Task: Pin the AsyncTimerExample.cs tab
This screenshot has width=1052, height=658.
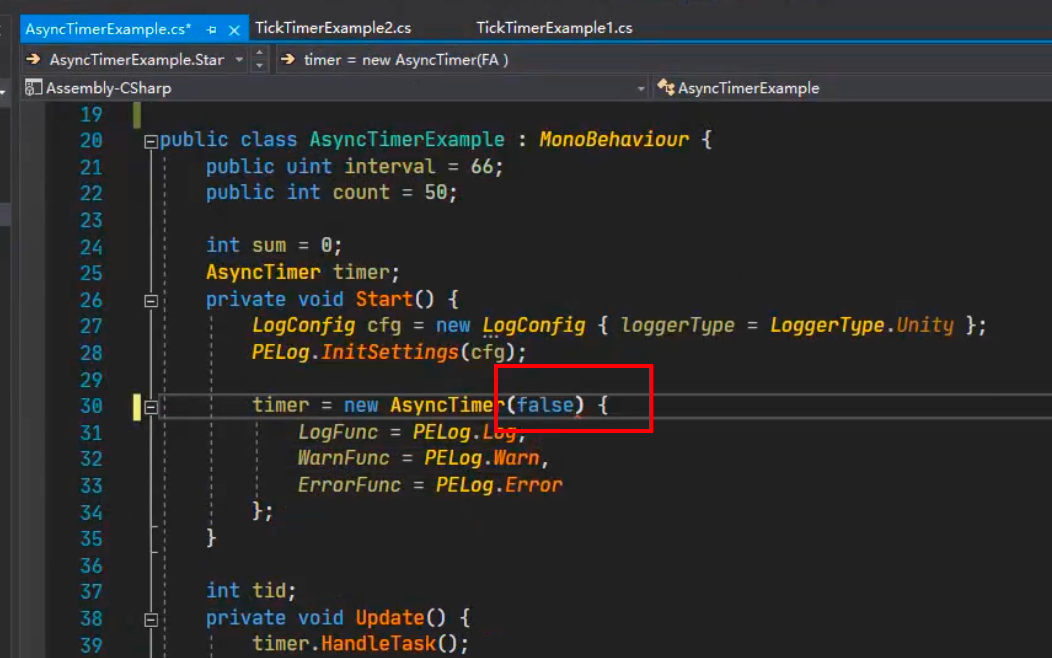Action: [211, 29]
